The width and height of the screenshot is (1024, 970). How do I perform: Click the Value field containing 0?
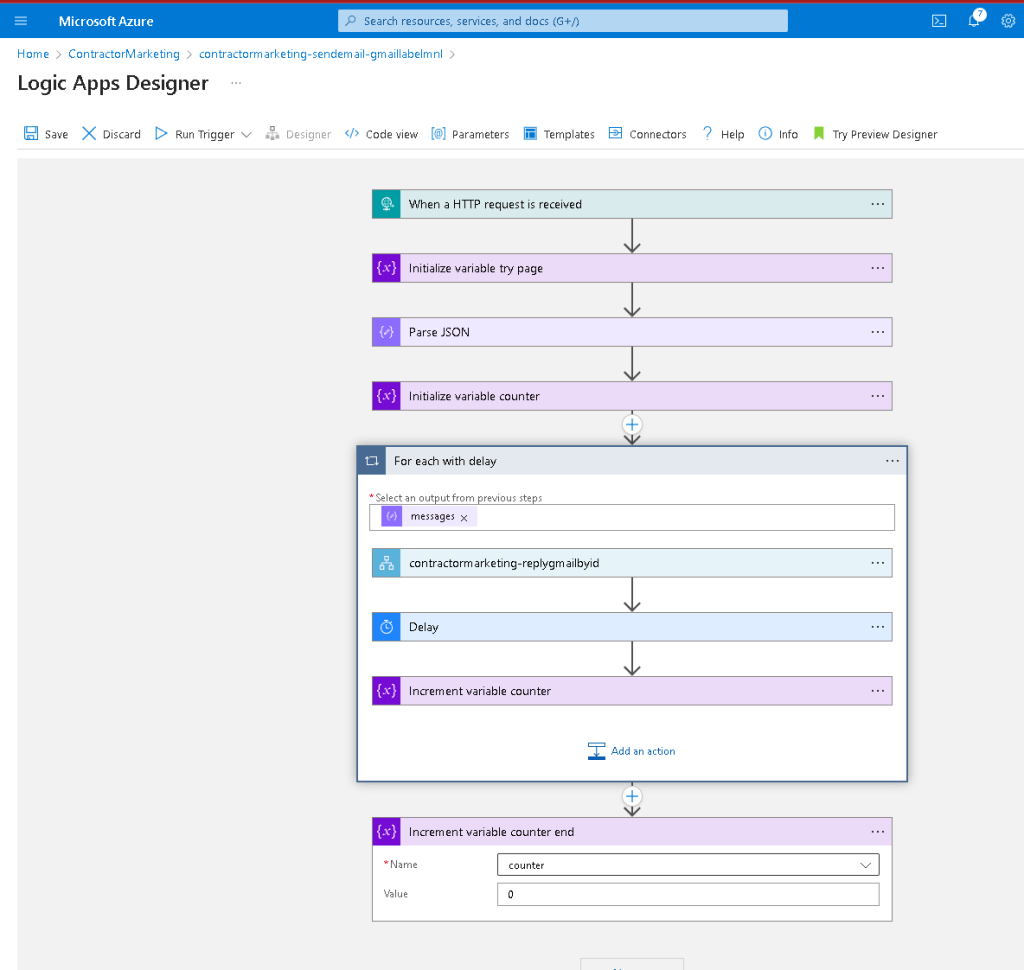coord(688,894)
